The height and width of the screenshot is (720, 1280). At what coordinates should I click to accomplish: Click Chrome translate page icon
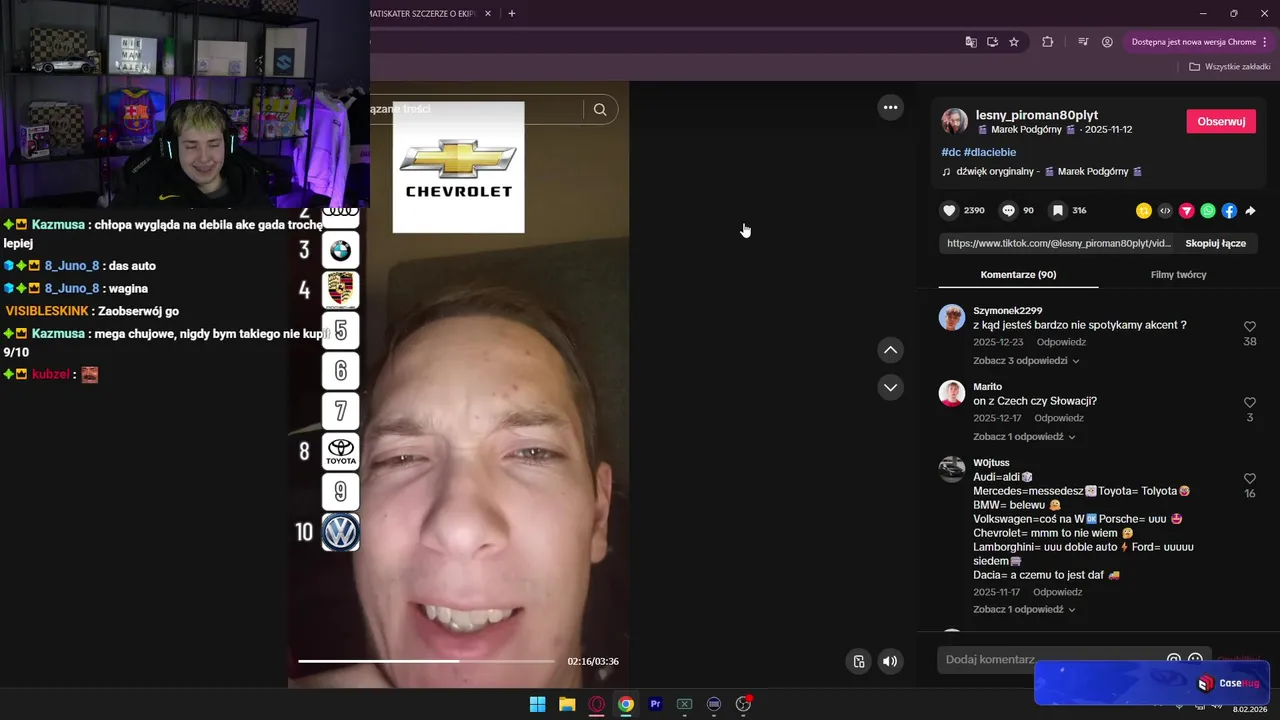(x=970, y=42)
